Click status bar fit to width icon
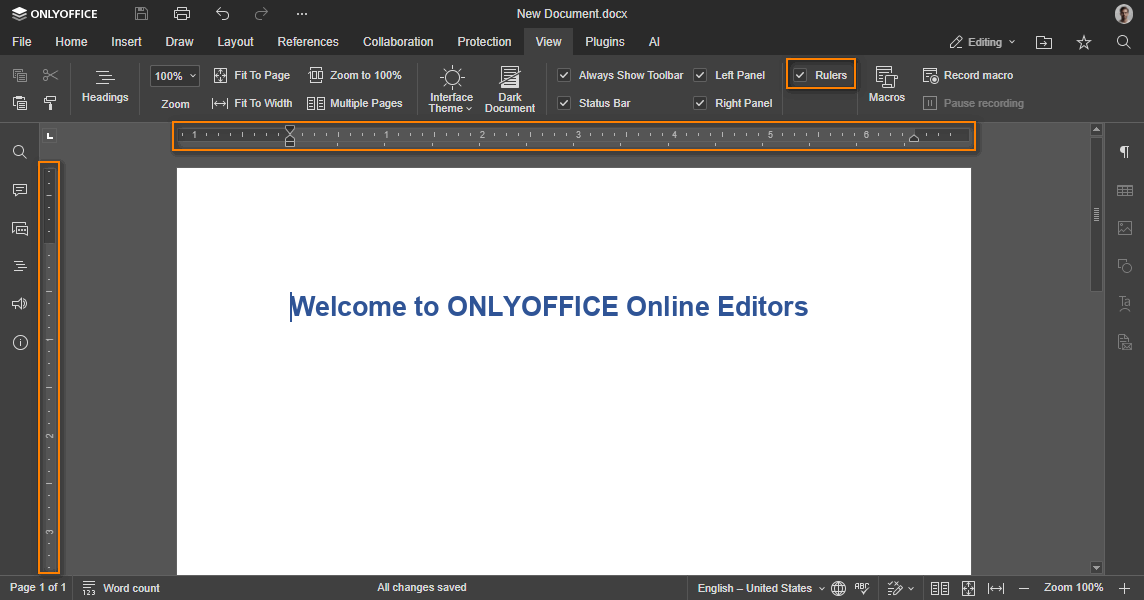This screenshot has height=600, width=1144. pos(996,588)
